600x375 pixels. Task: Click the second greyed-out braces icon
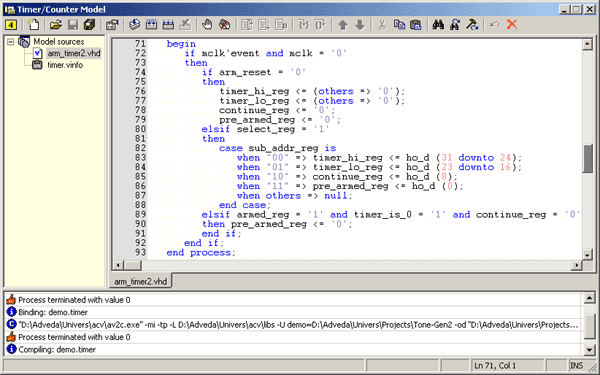tap(320, 25)
